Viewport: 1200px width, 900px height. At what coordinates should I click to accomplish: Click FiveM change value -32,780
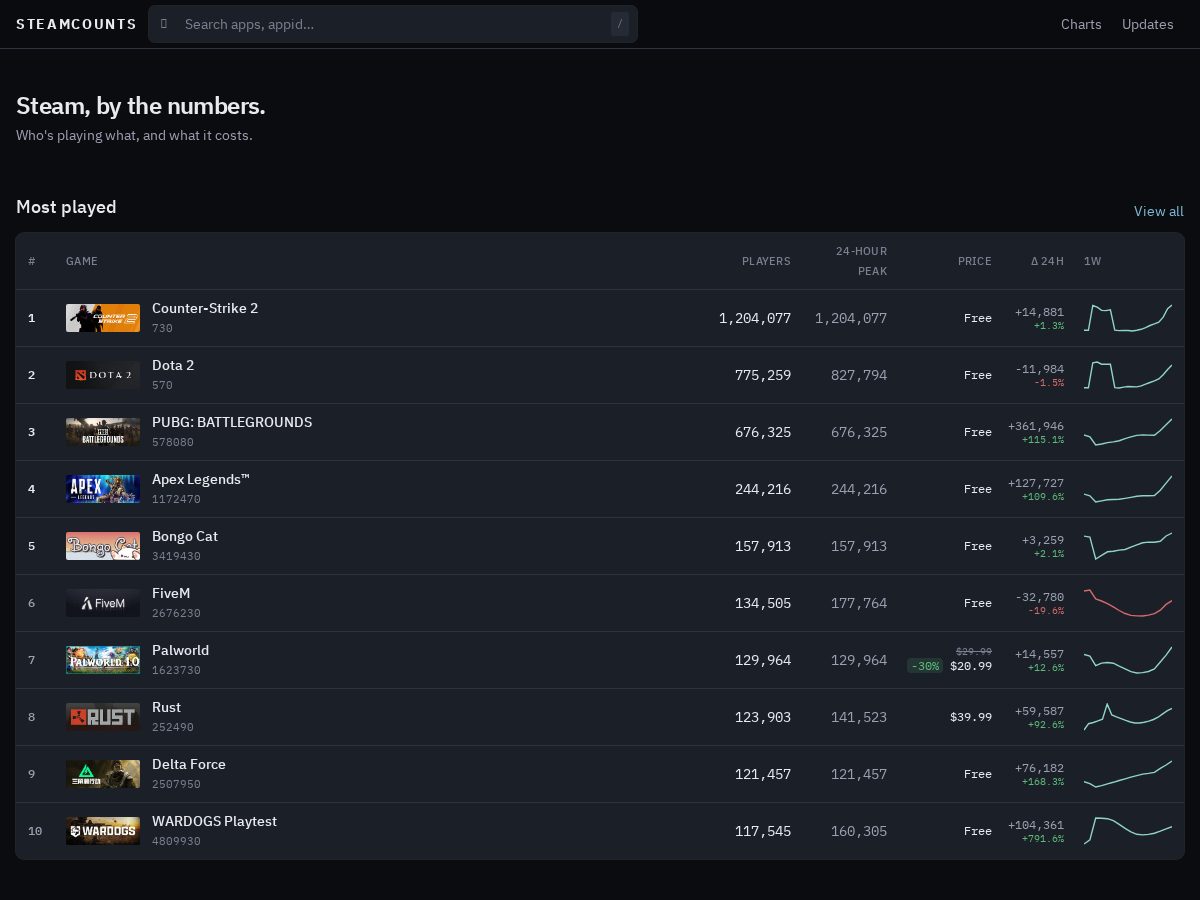[1040, 597]
